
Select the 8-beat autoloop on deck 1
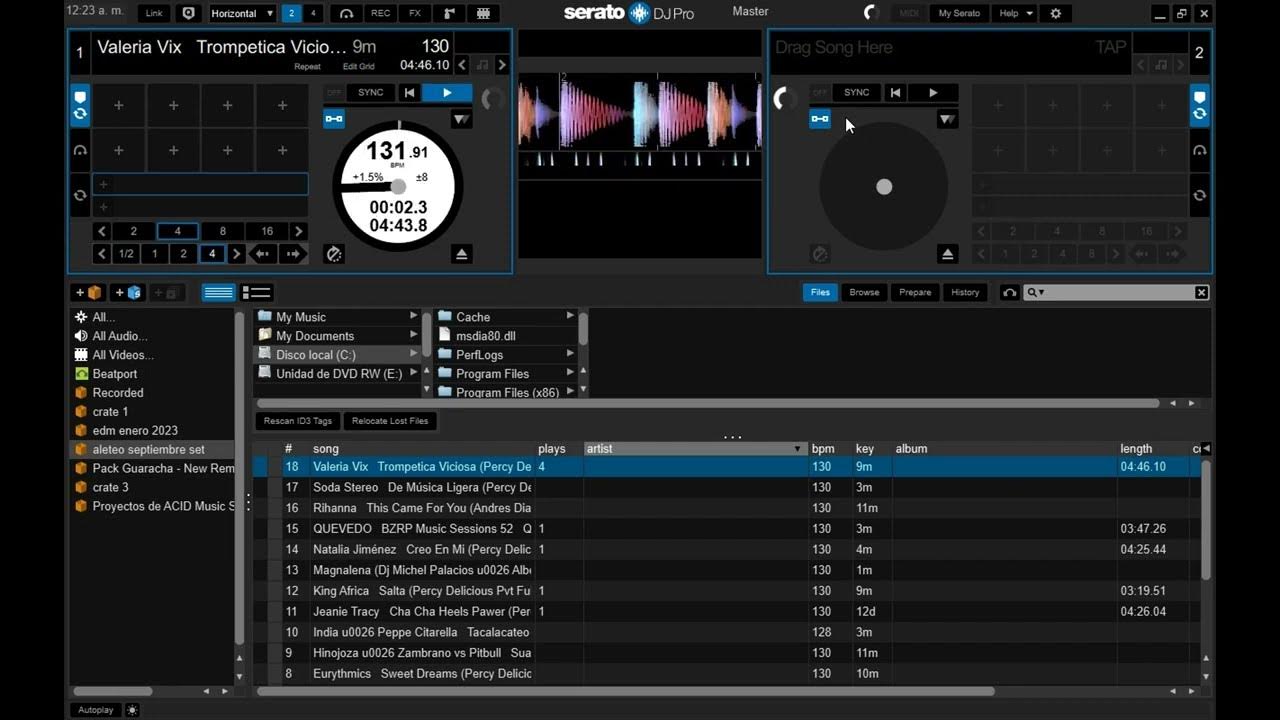point(222,231)
